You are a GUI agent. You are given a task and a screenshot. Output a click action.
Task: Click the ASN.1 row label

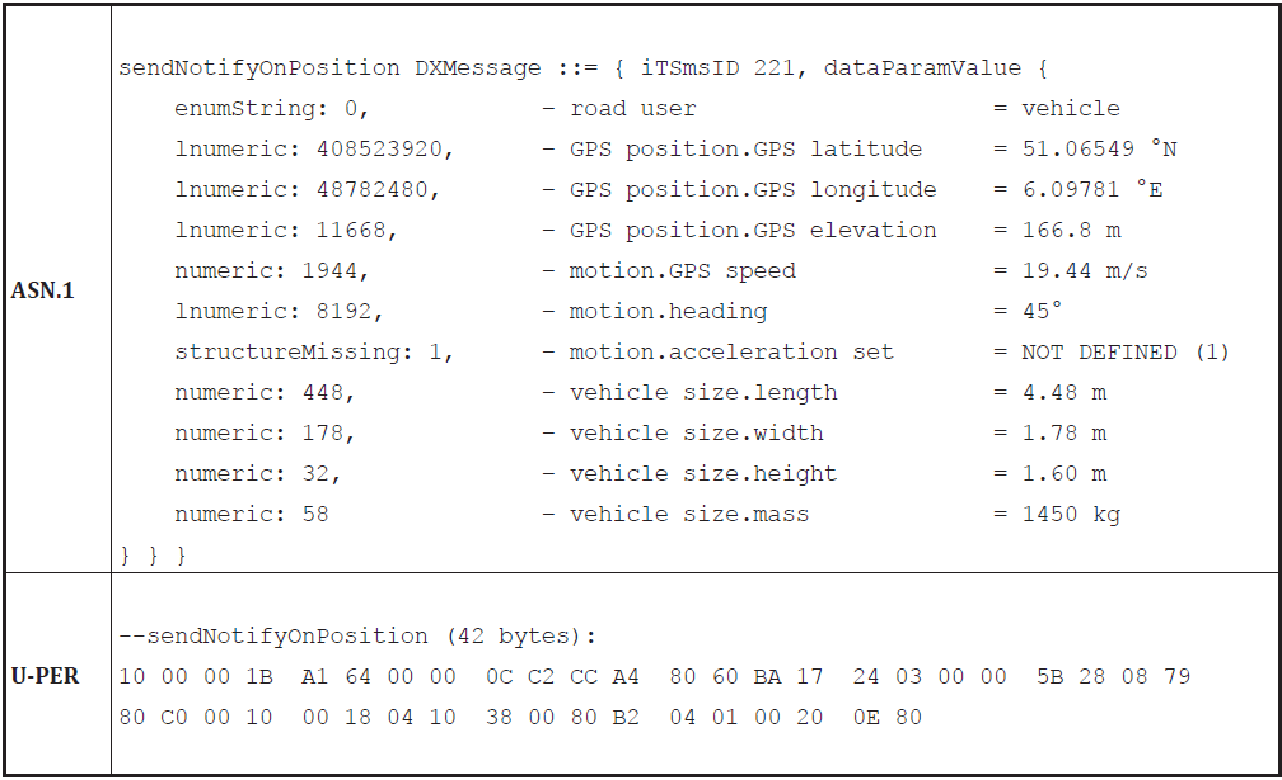pos(42,292)
